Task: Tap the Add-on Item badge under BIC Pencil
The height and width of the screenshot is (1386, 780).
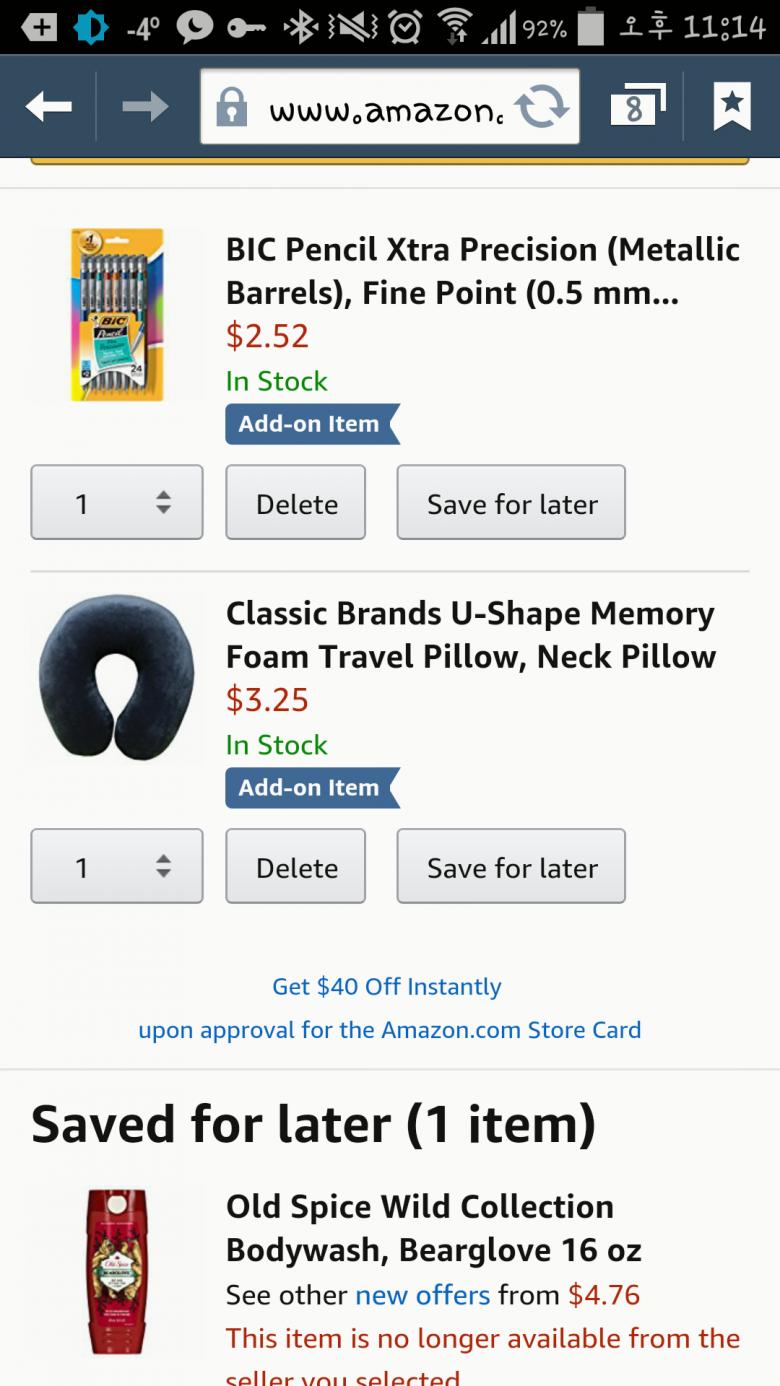Action: point(311,424)
